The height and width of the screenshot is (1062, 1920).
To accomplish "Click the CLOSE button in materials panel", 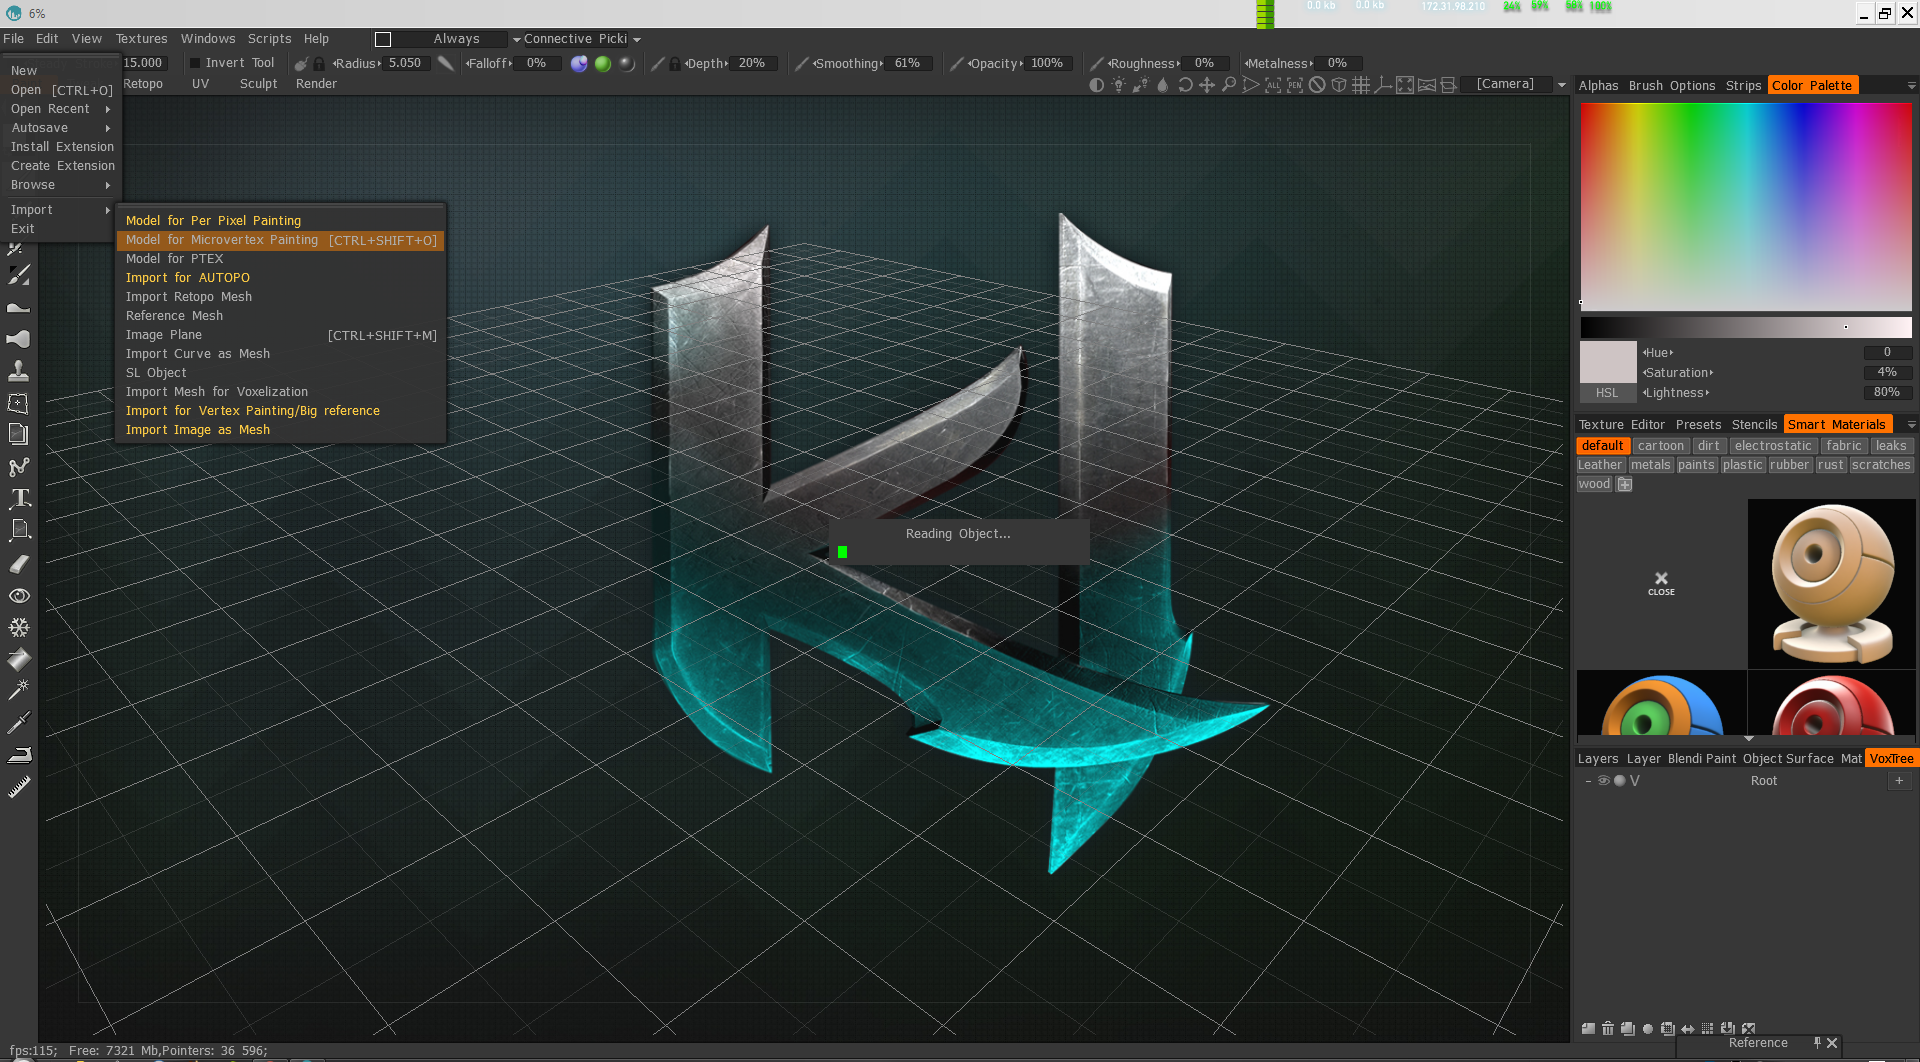I will pos(1661,584).
